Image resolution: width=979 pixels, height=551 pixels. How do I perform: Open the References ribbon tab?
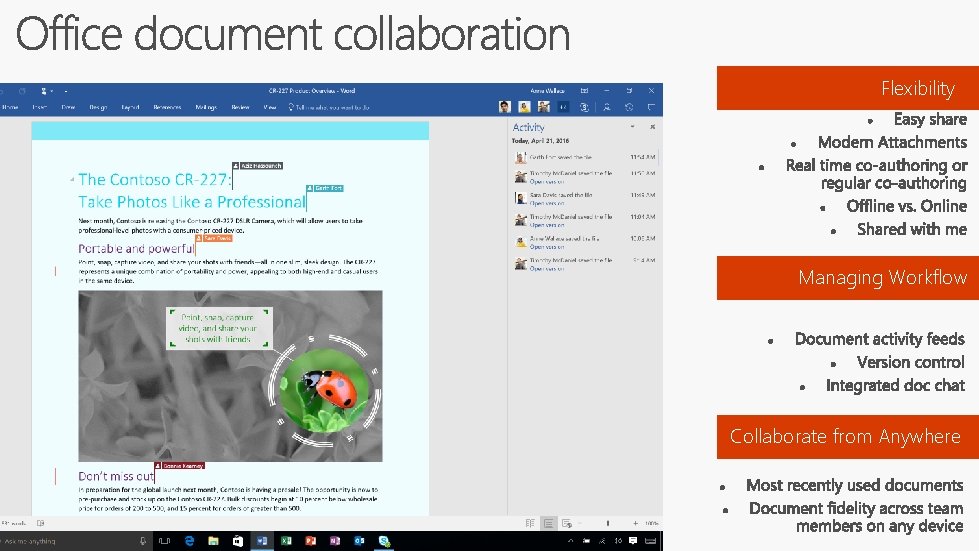[167, 107]
